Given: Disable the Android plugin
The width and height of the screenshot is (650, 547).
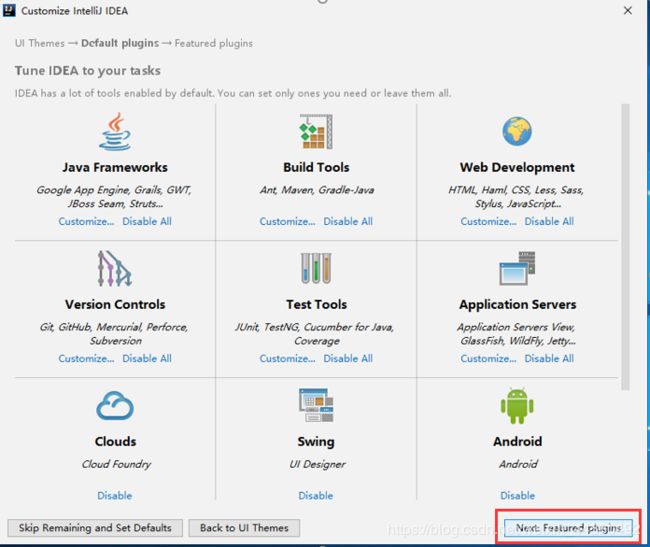Looking at the screenshot, I should (x=517, y=496).
